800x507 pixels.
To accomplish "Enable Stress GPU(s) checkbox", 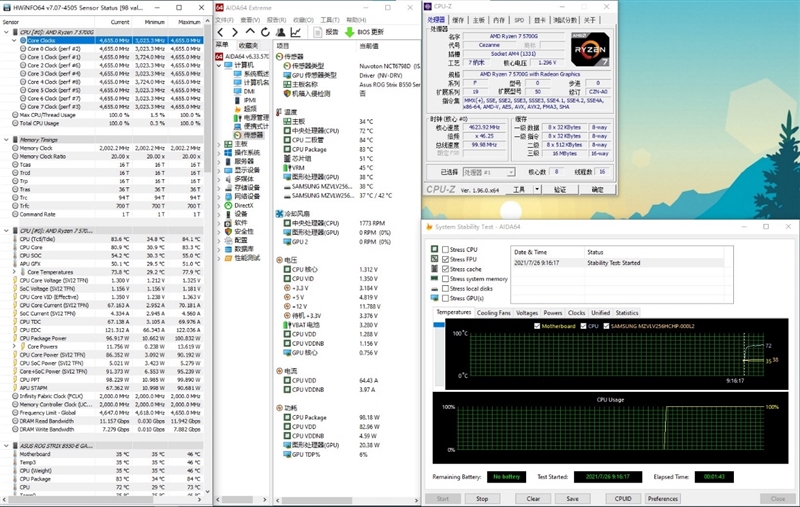I will pyautogui.click(x=445, y=298).
